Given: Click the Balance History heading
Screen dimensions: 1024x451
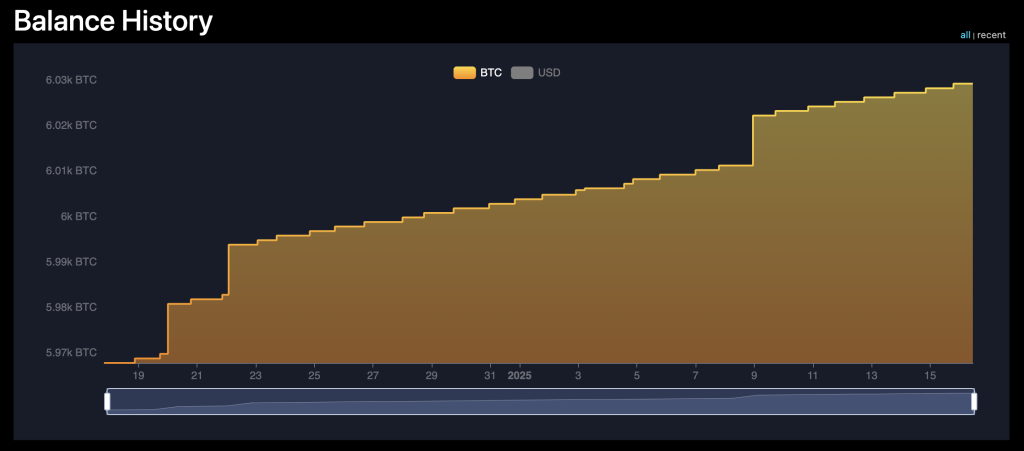Looking at the screenshot, I should click(114, 21).
